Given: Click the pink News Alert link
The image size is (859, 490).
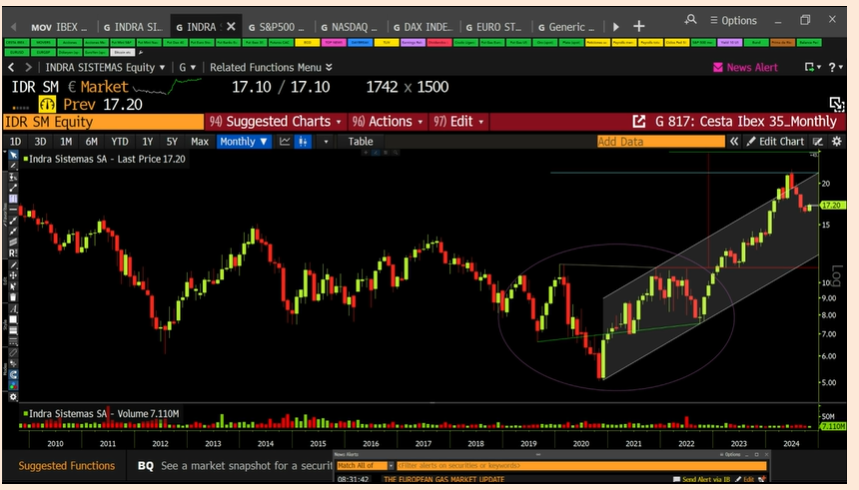Looking at the screenshot, I should point(746,67).
